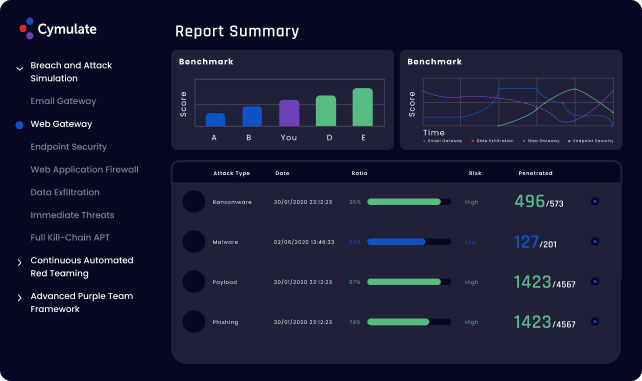
Task: Open the Ransomware row play arrow
Action: click(x=595, y=201)
